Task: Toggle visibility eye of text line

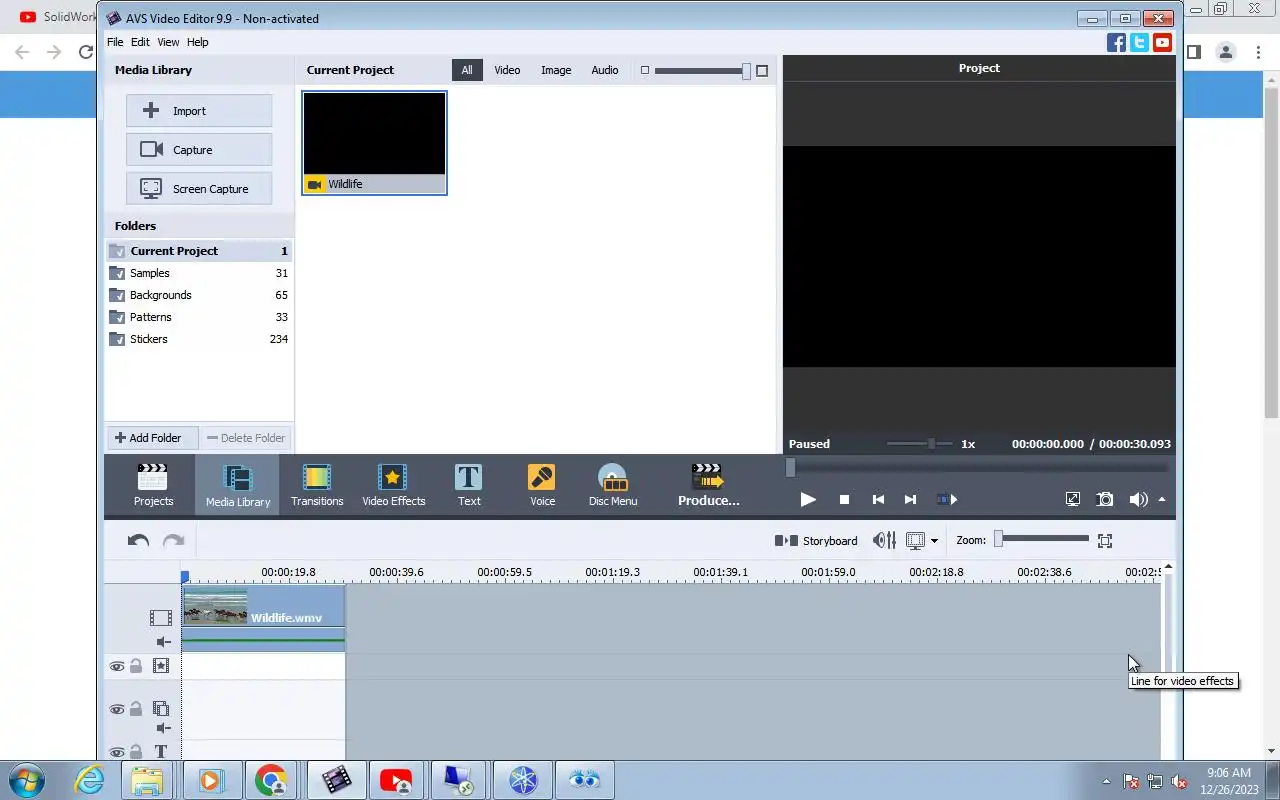Action: (x=117, y=752)
